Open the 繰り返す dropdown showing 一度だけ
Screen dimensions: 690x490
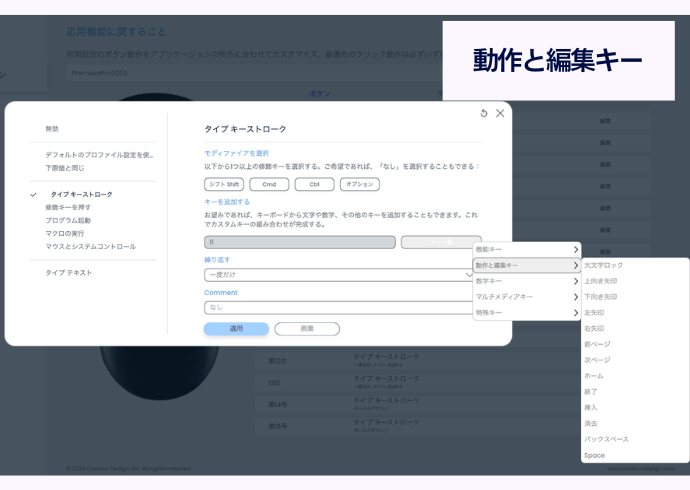tap(340, 274)
